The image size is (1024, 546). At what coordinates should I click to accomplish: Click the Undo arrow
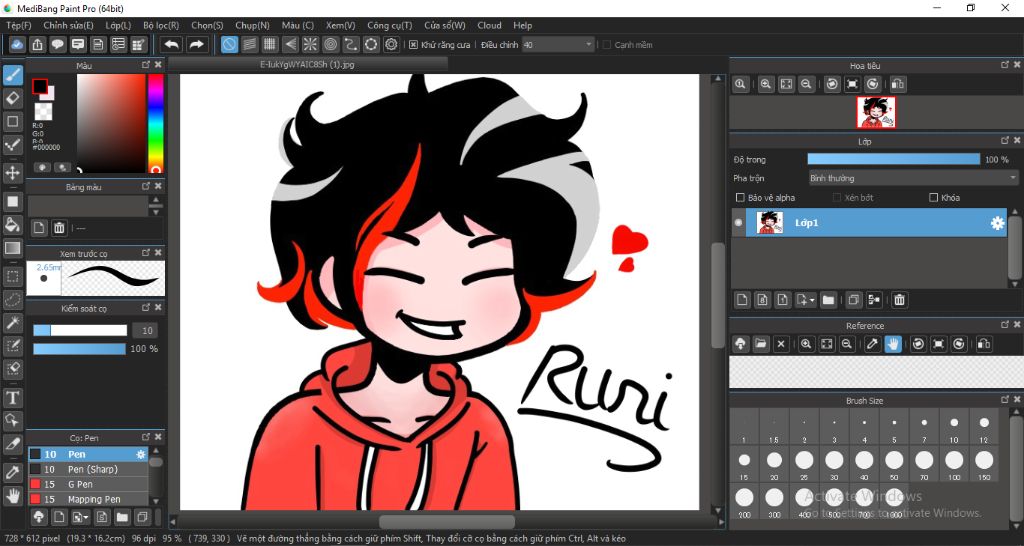pos(172,44)
